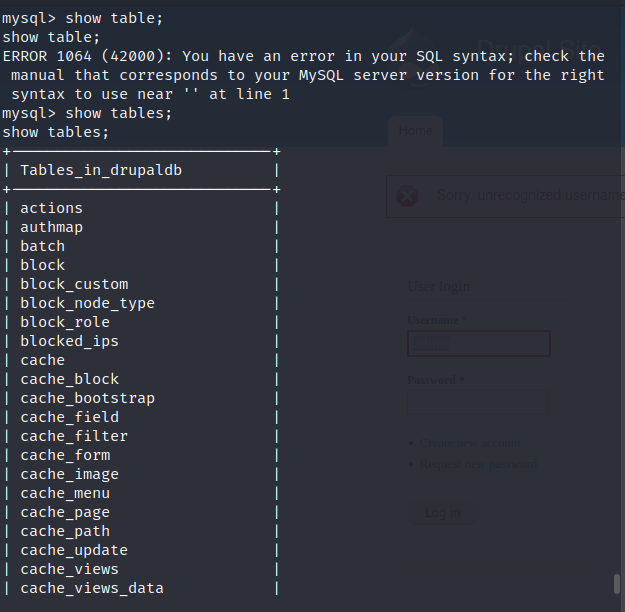
Task: Click the unrecognized username error message
Action: coord(530,195)
